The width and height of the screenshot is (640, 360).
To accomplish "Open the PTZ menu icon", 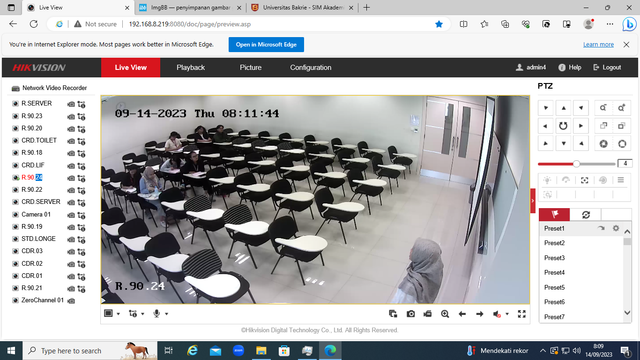I will [x=621, y=180].
